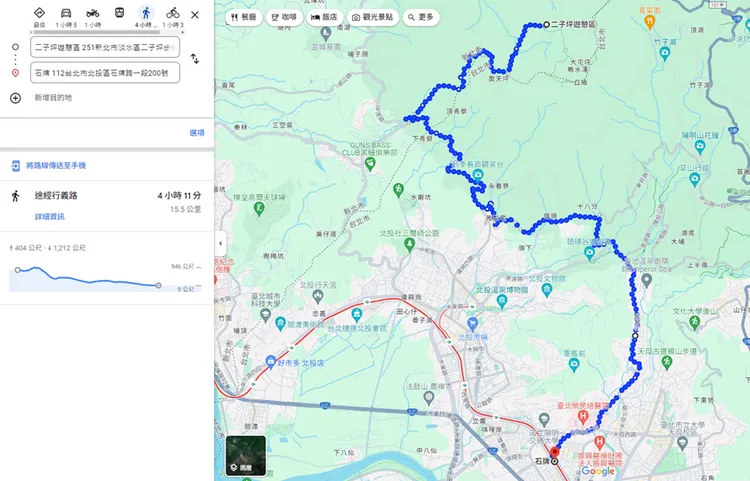This screenshot has width=750, height=481.
Task: Send directions to phone link
Action: click(56, 165)
